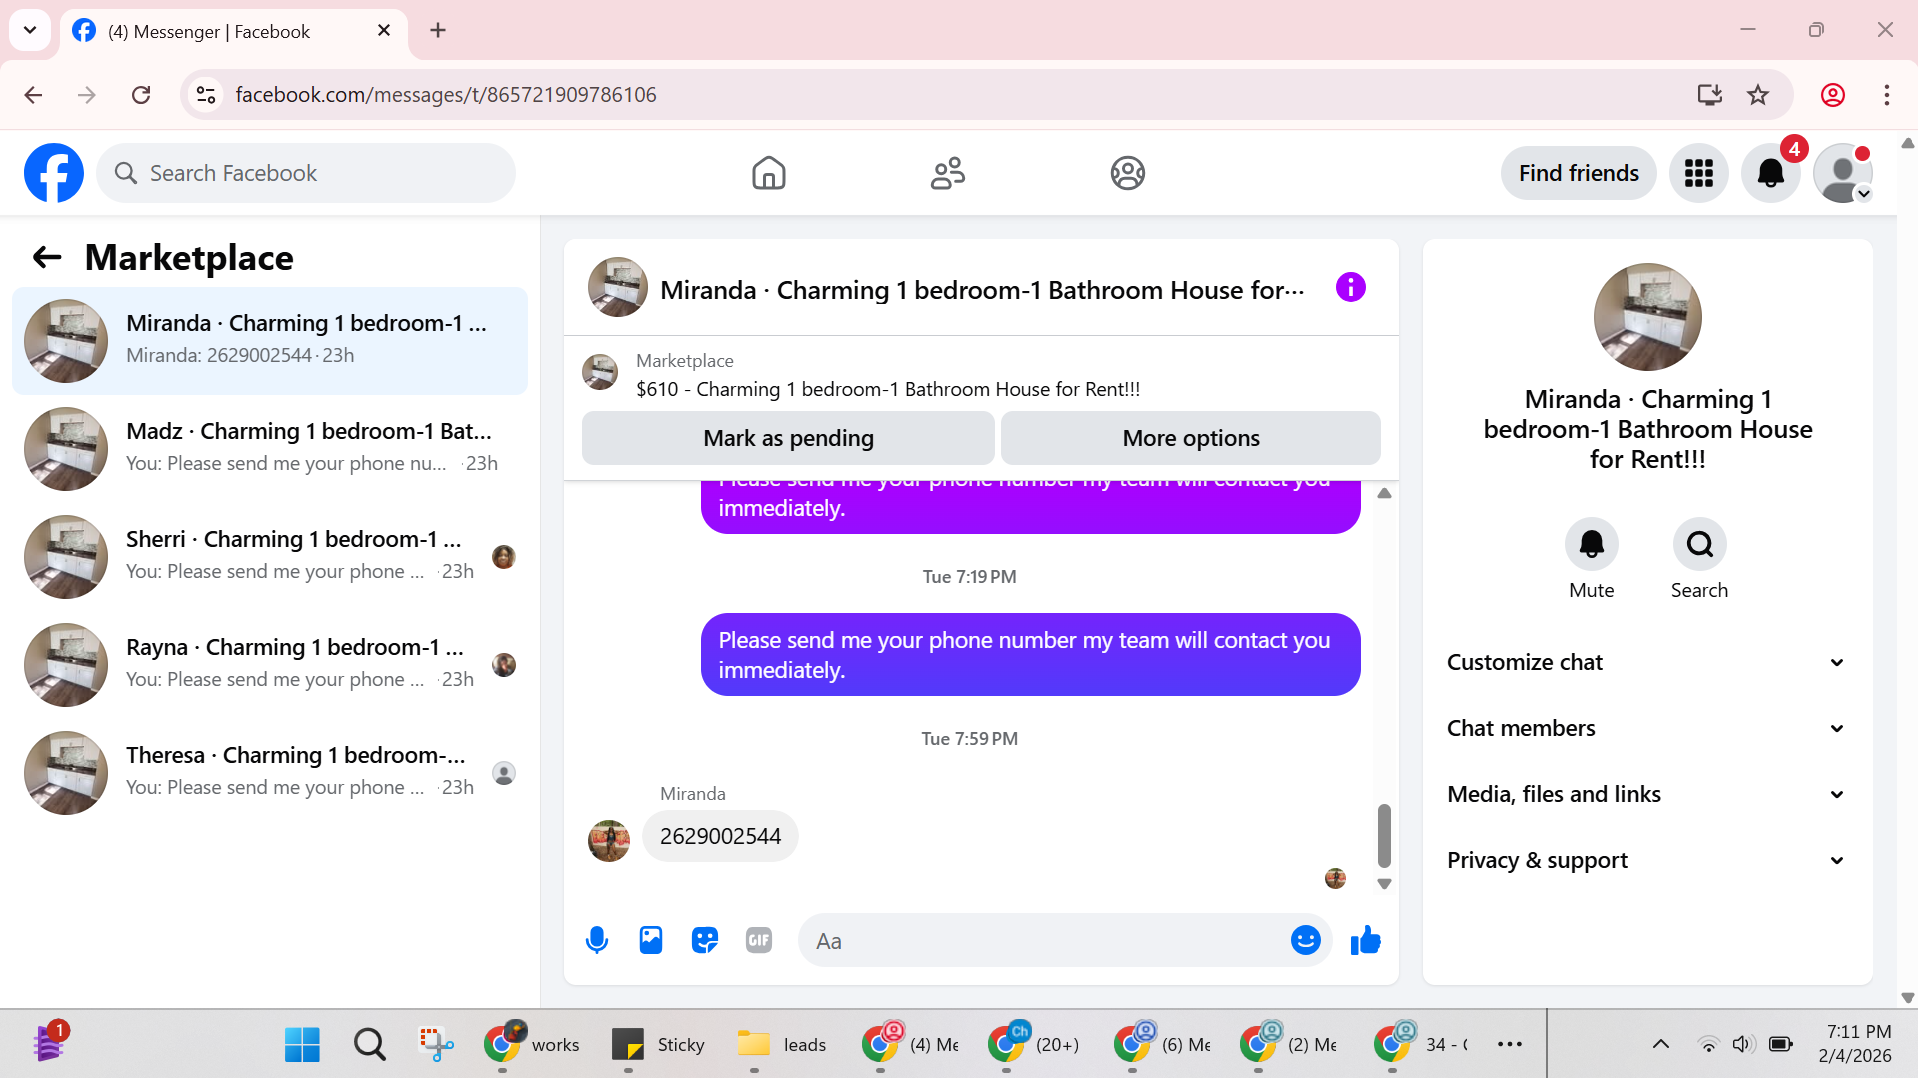Open a new browser tab
The image size is (1918, 1078).
(x=438, y=30)
